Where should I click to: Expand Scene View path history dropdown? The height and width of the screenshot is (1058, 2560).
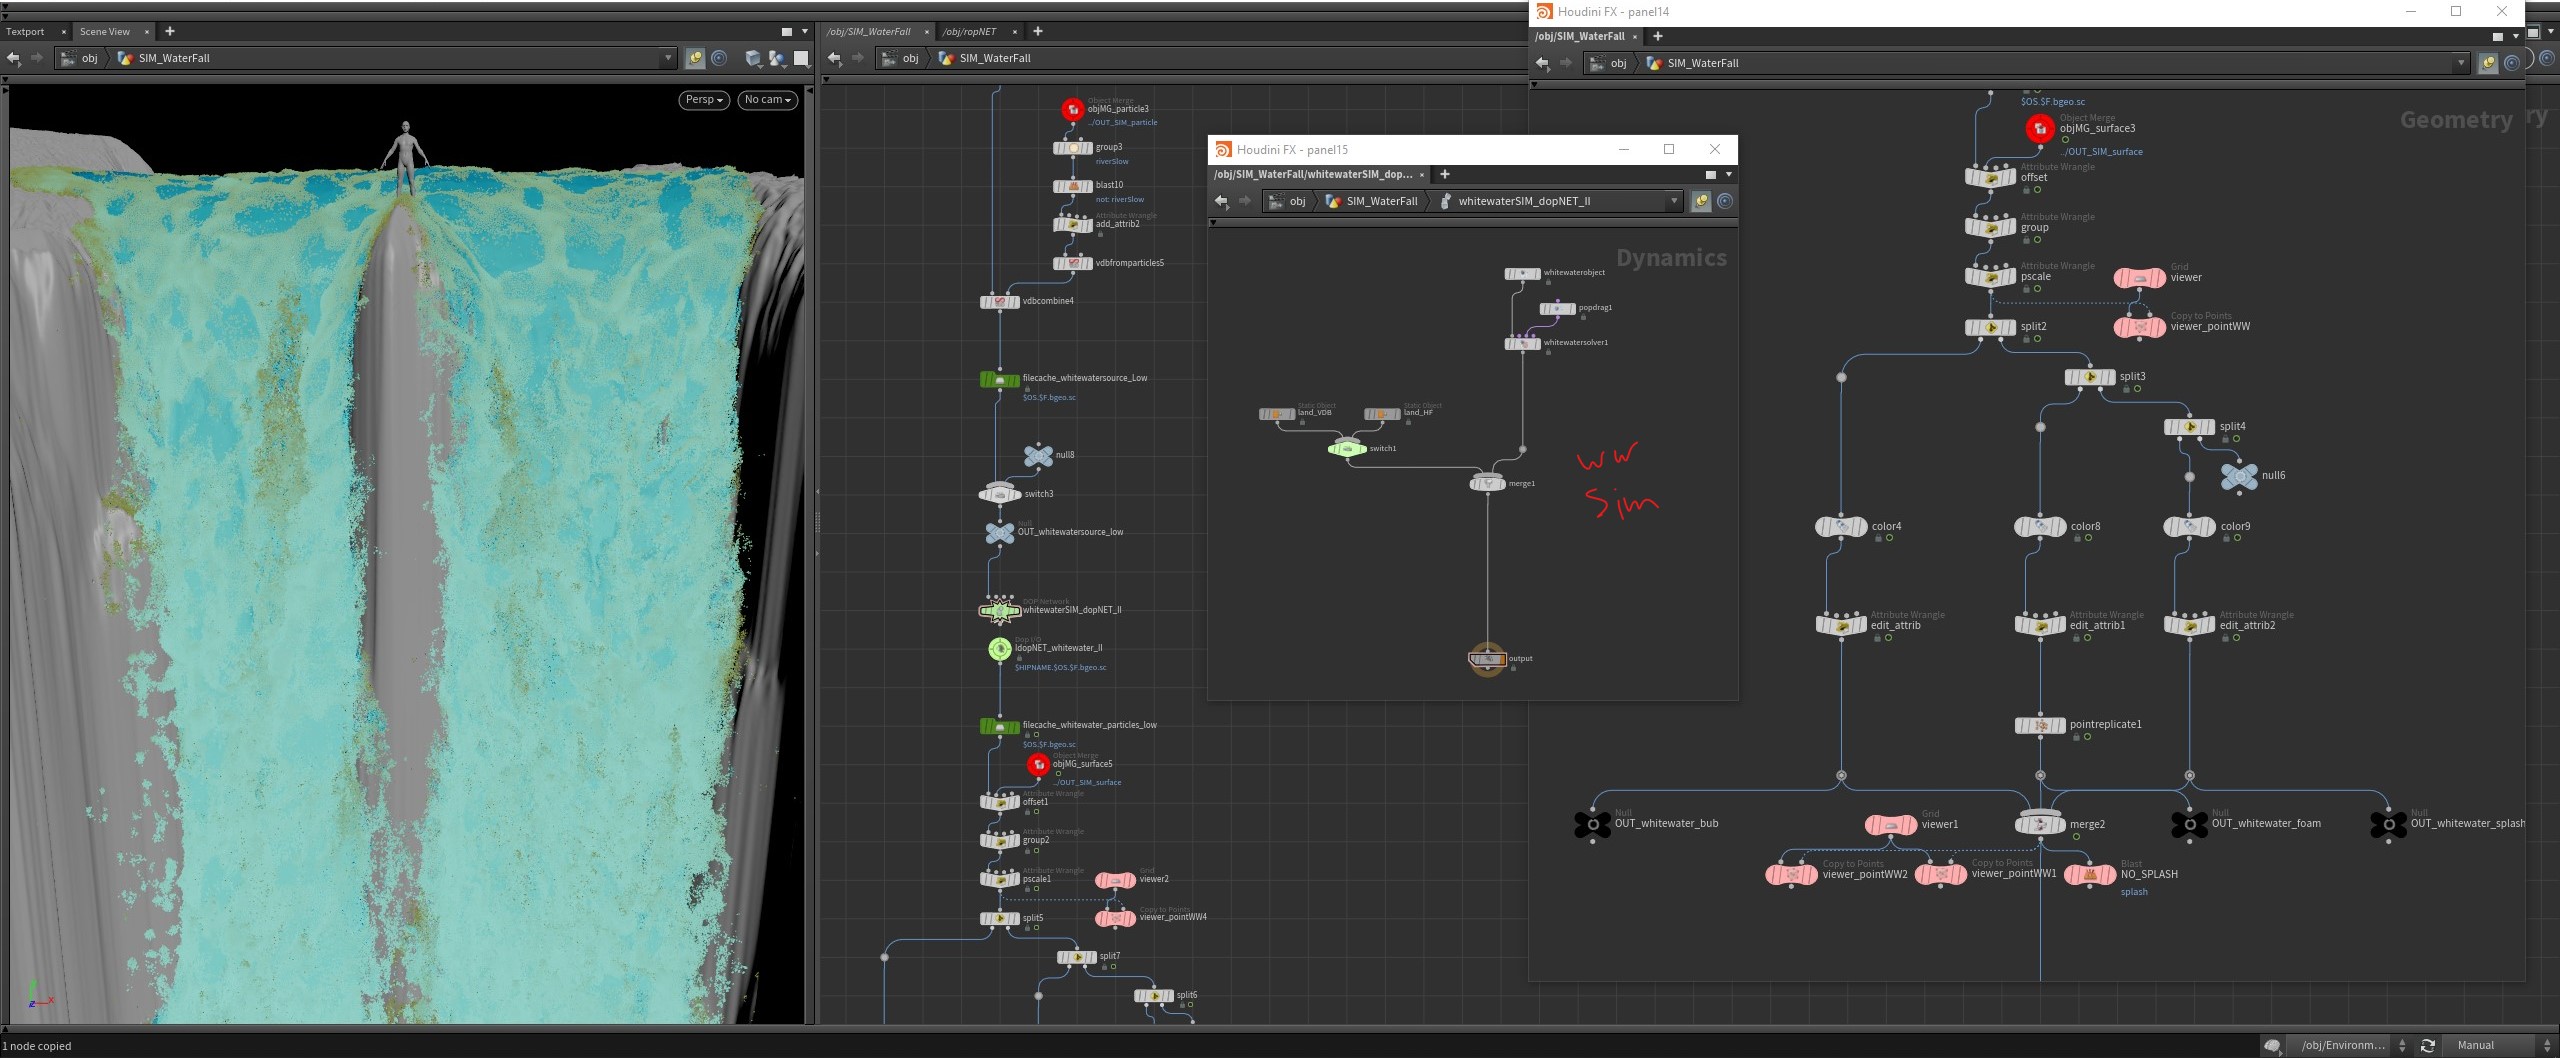(x=668, y=58)
